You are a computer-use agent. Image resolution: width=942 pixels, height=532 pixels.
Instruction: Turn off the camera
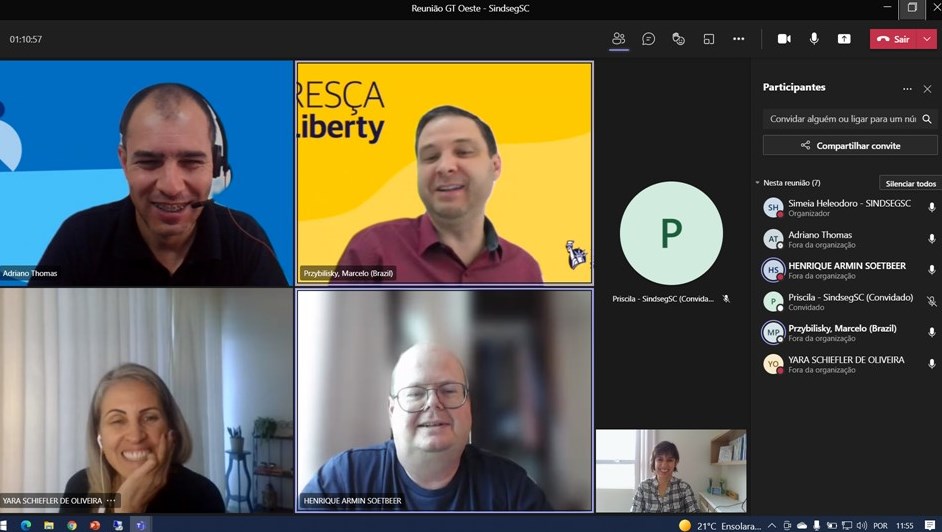[x=784, y=39]
